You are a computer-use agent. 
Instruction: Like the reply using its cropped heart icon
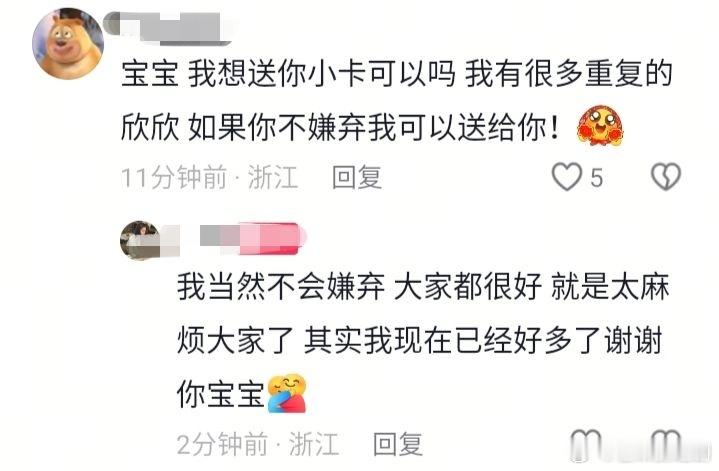click(x=586, y=444)
